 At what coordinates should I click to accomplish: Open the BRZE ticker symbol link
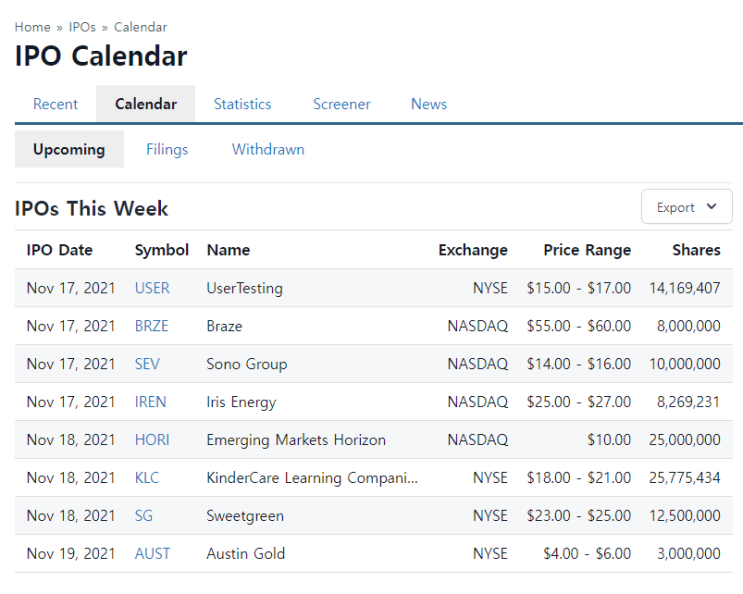[x=152, y=326]
